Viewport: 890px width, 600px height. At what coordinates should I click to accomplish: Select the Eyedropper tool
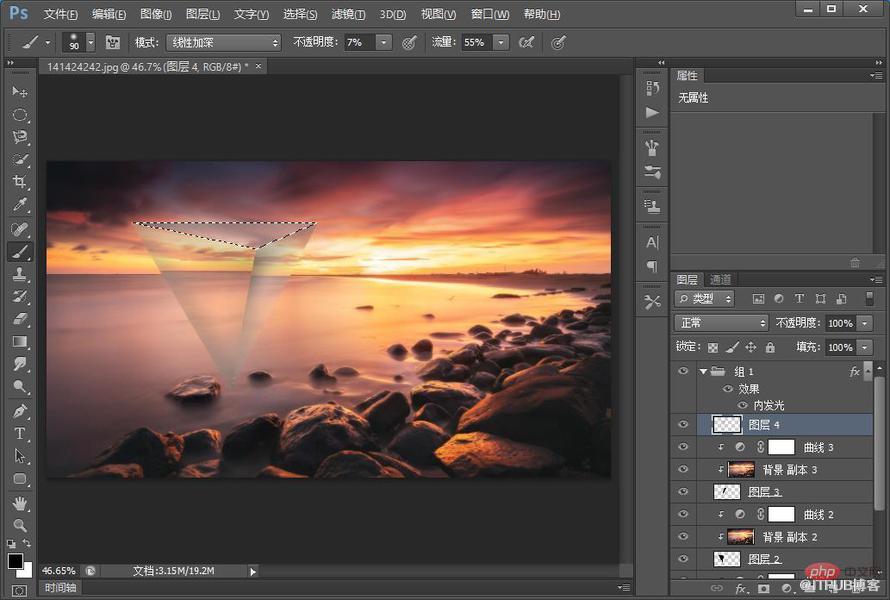click(19, 205)
